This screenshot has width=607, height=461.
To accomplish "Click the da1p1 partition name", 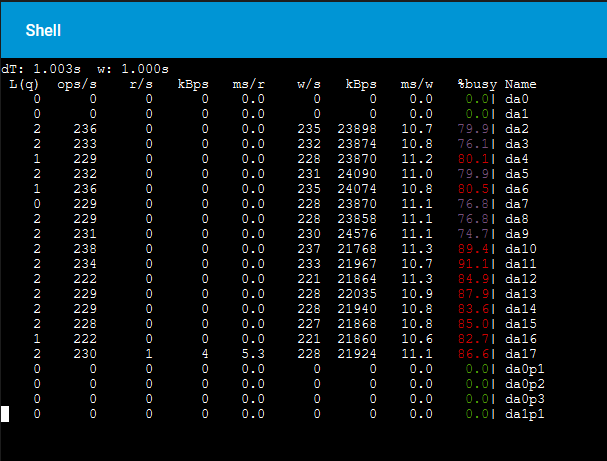I will [525, 415].
